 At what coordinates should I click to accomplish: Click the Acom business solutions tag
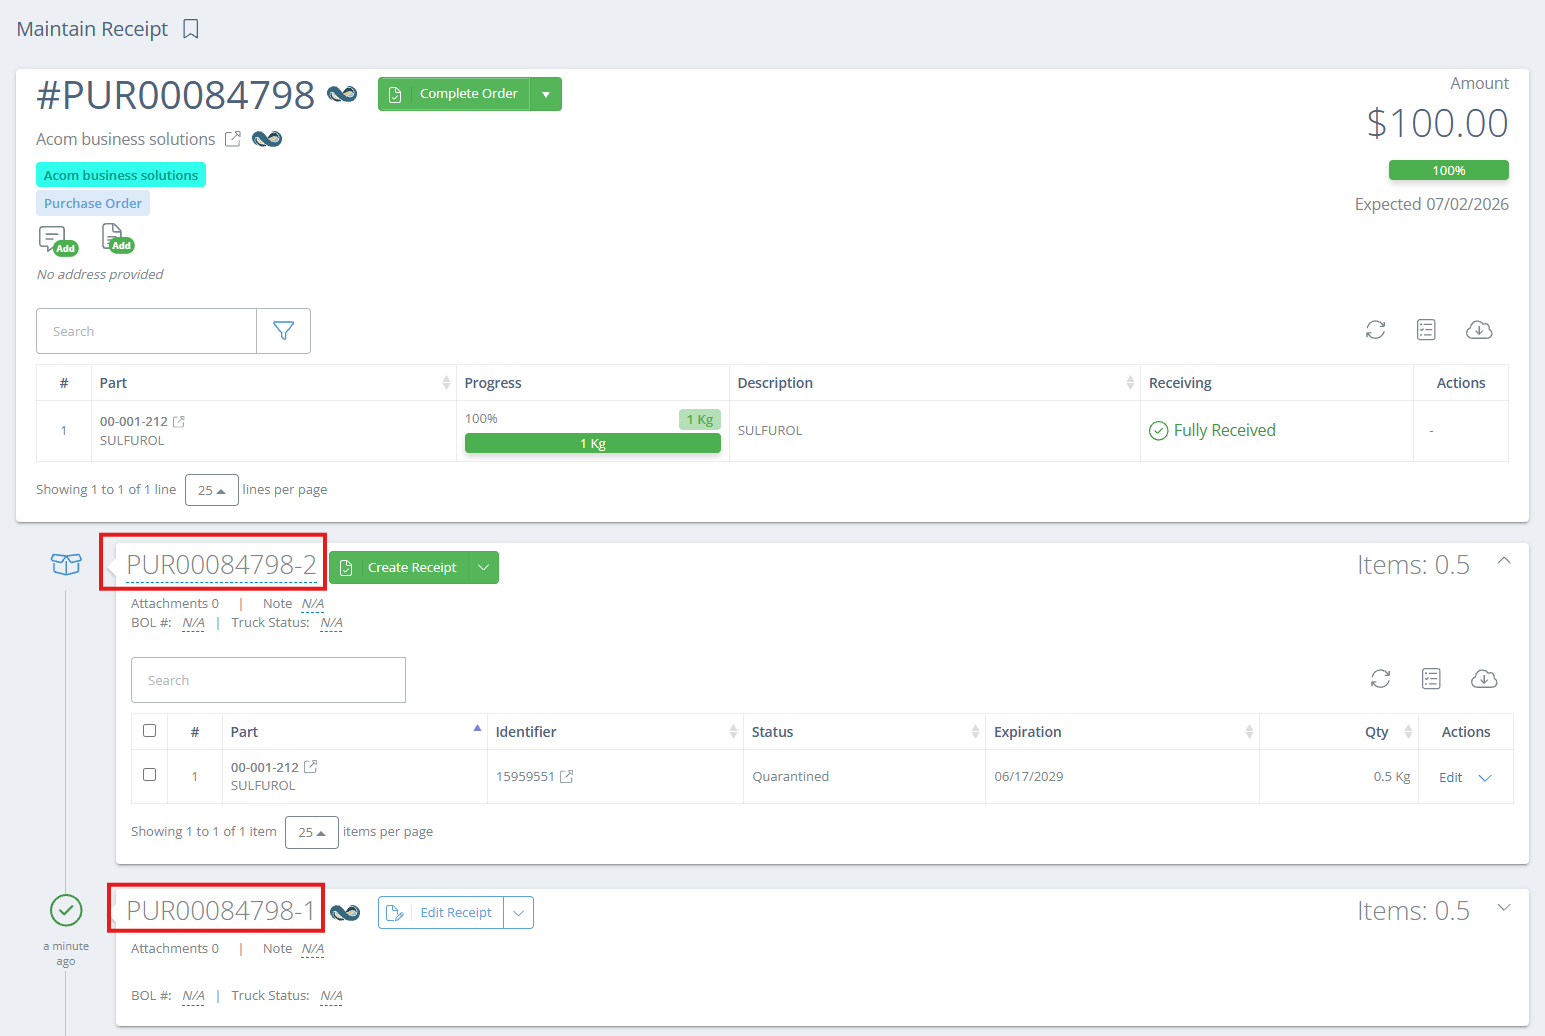click(121, 175)
